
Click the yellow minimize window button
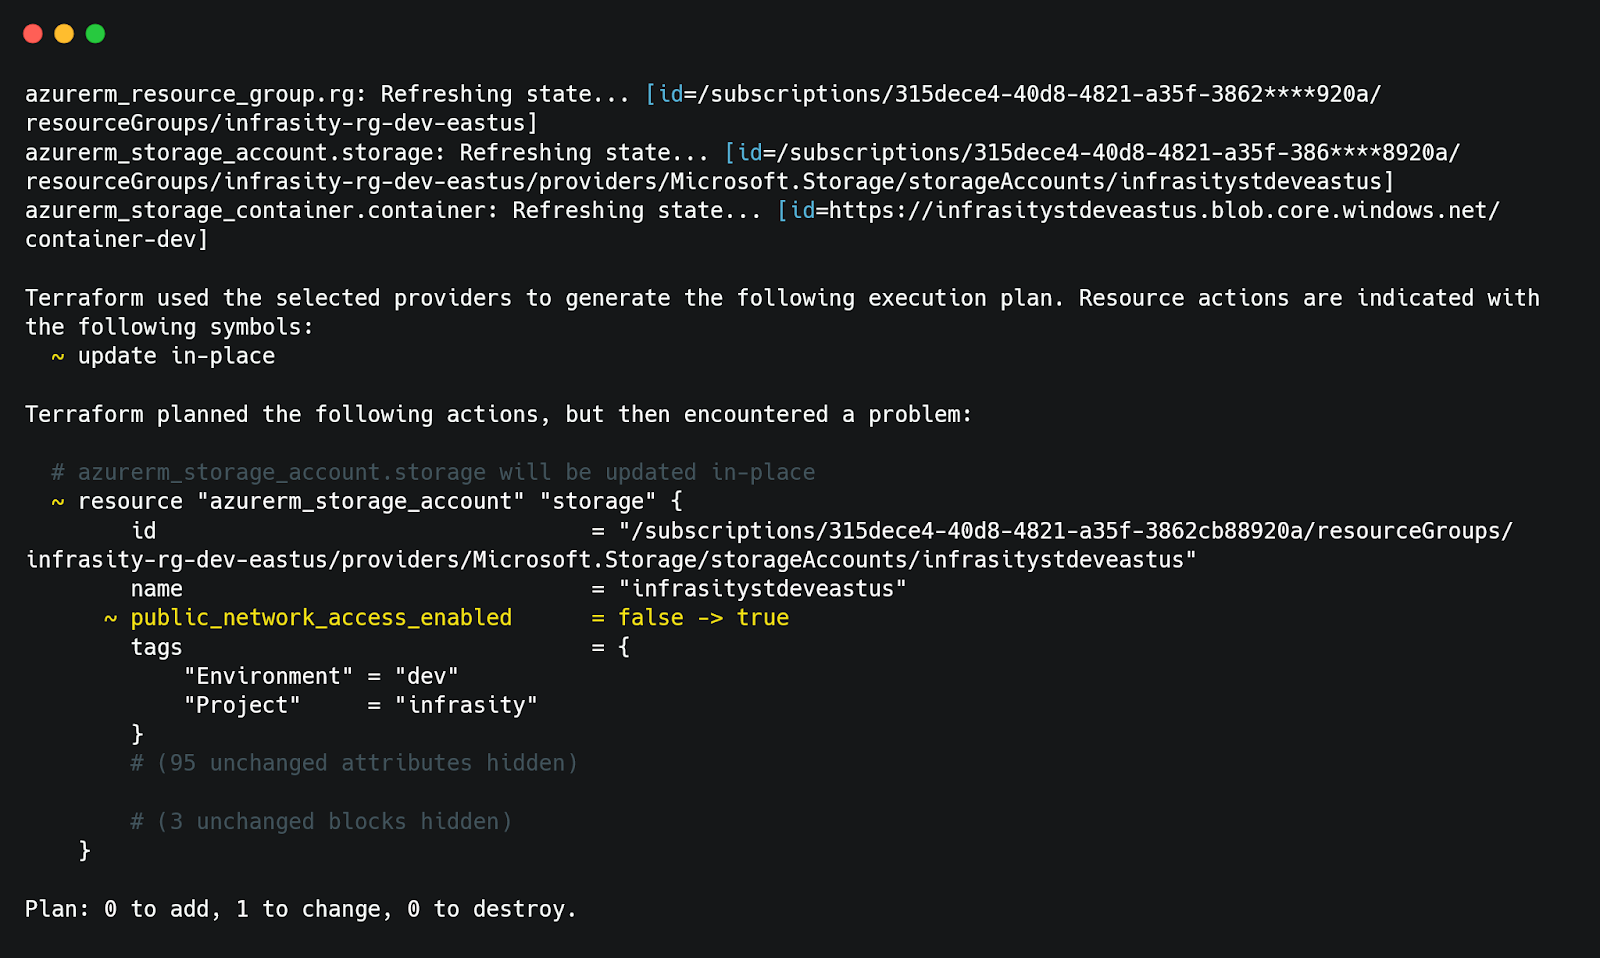click(x=64, y=34)
